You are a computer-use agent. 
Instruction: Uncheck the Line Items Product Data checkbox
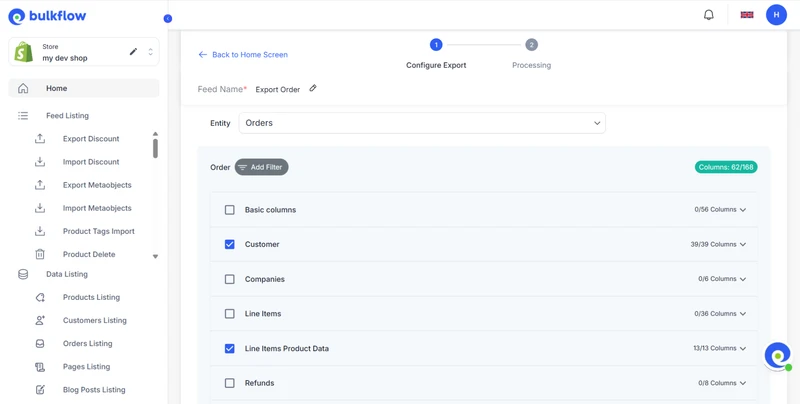coord(230,348)
